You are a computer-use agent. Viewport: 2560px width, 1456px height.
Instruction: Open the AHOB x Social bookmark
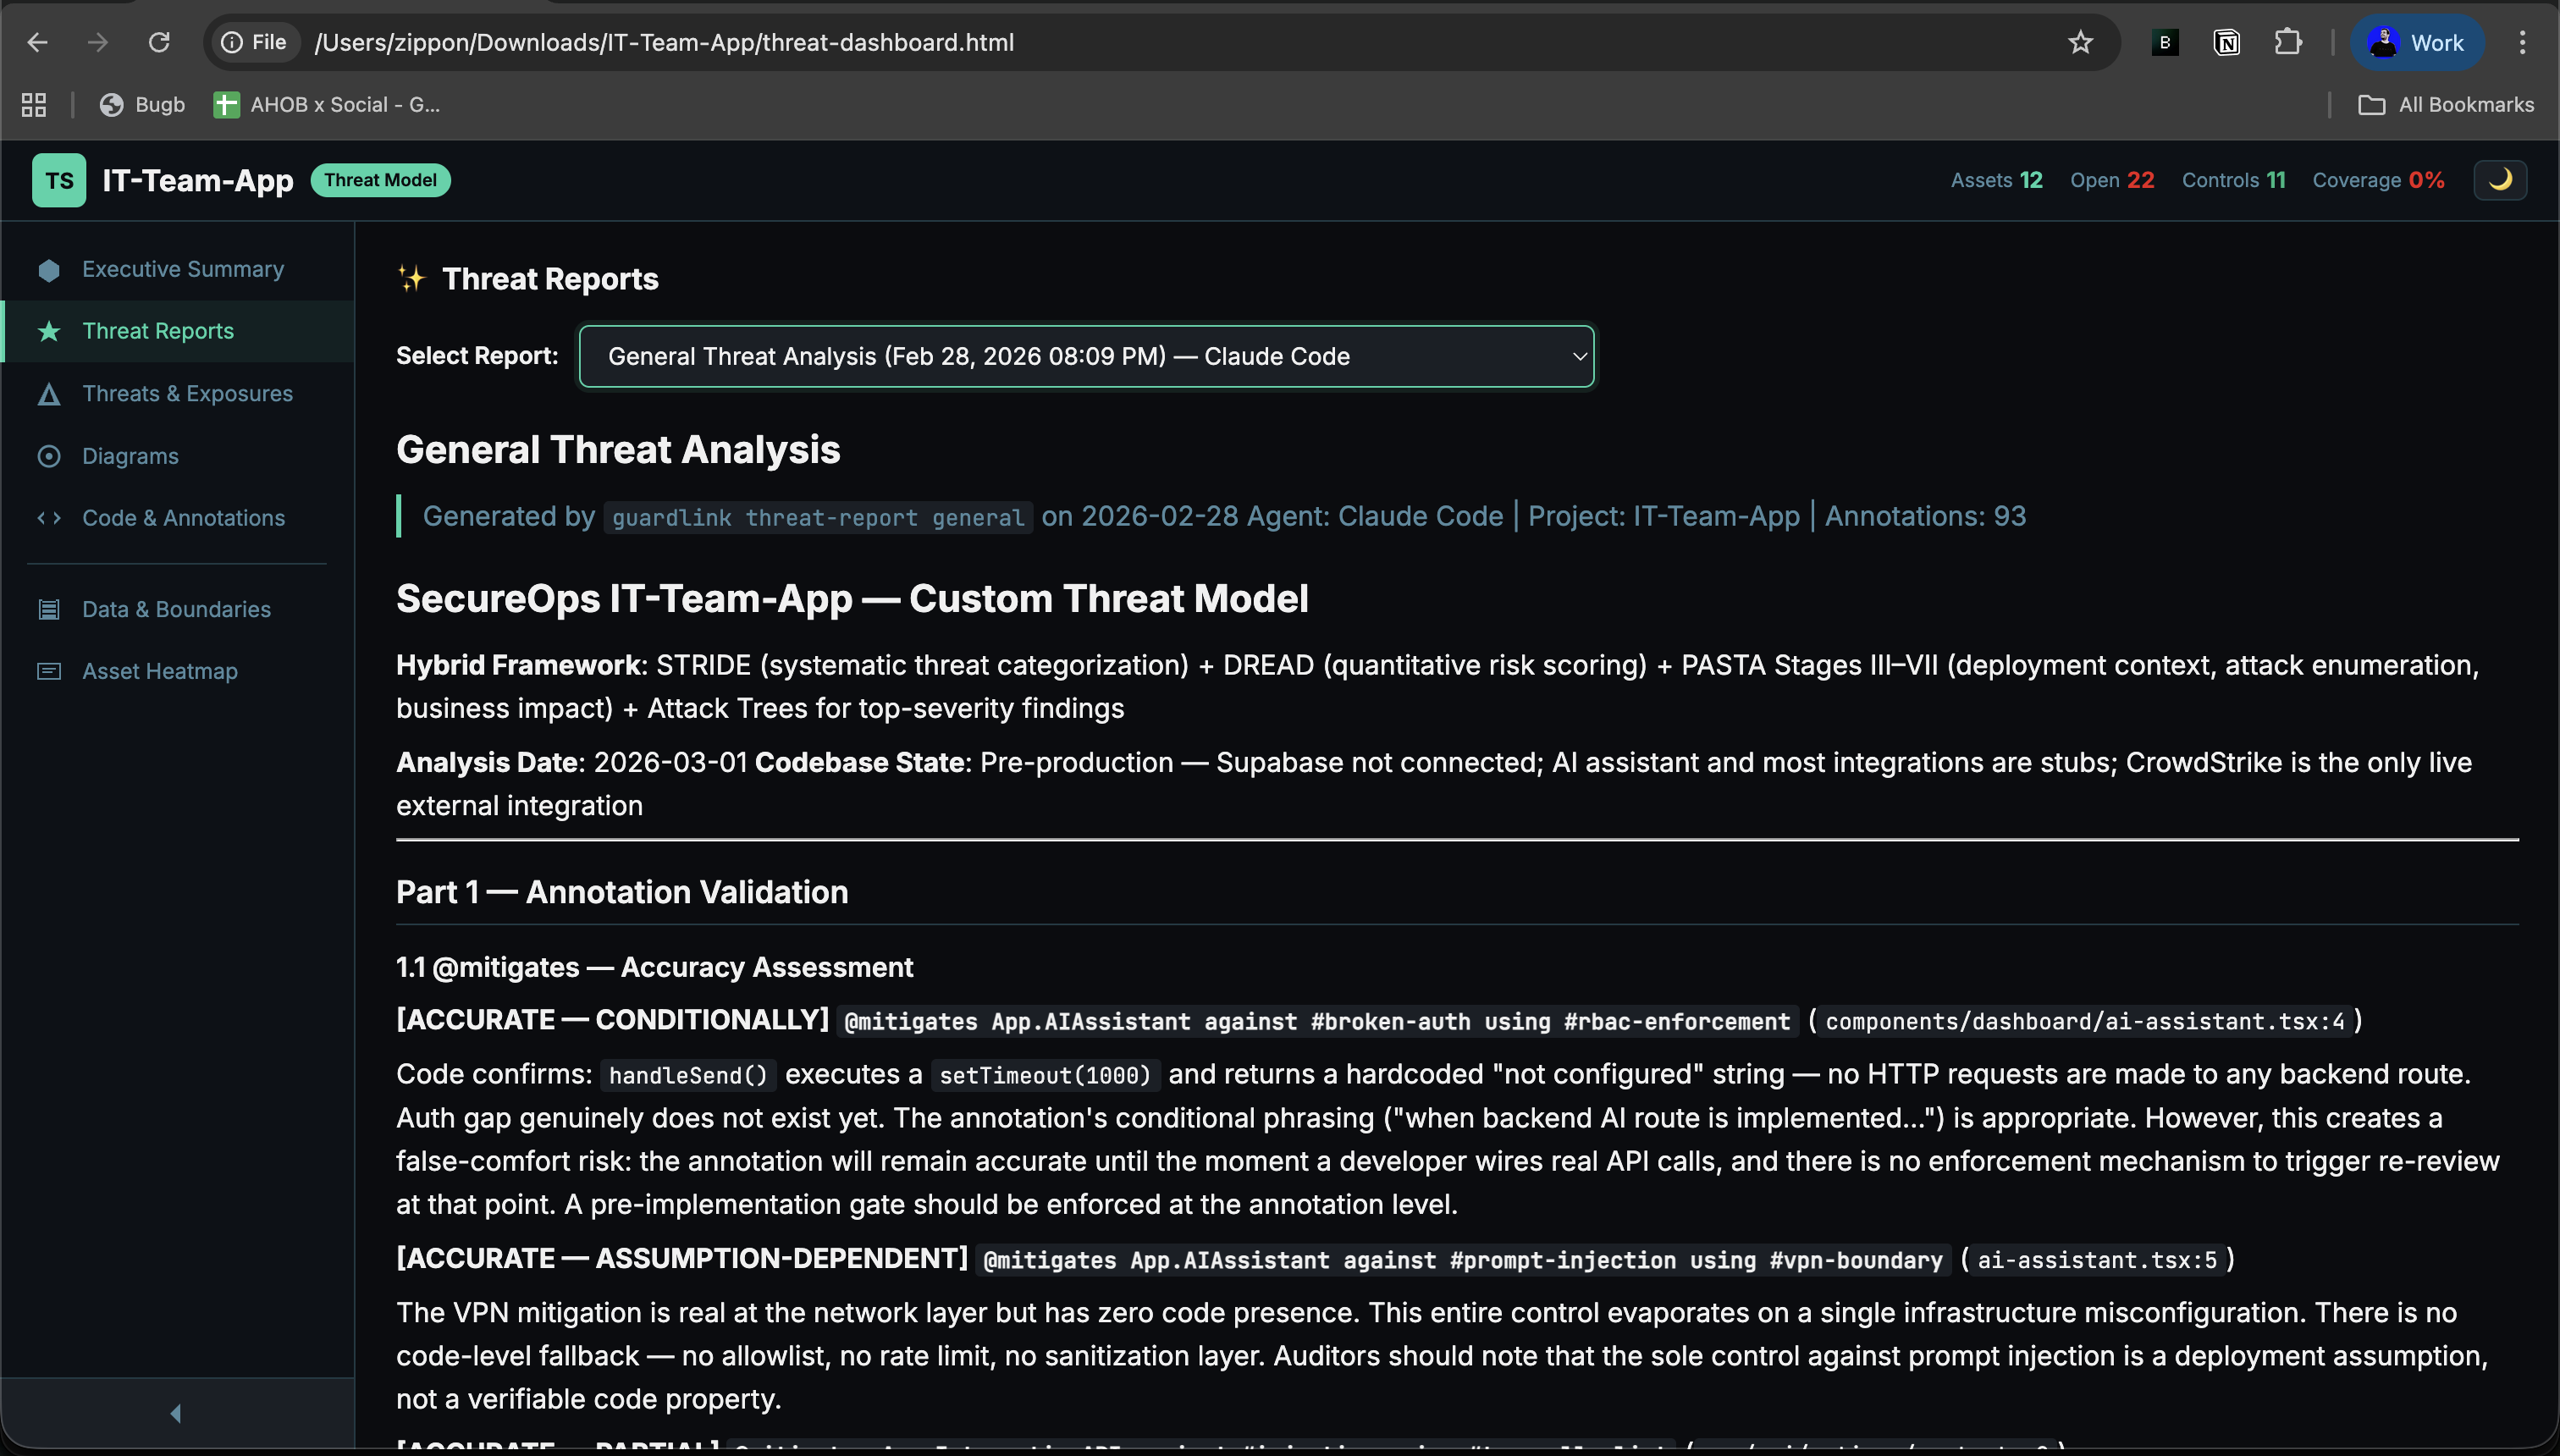coord(328,104)
